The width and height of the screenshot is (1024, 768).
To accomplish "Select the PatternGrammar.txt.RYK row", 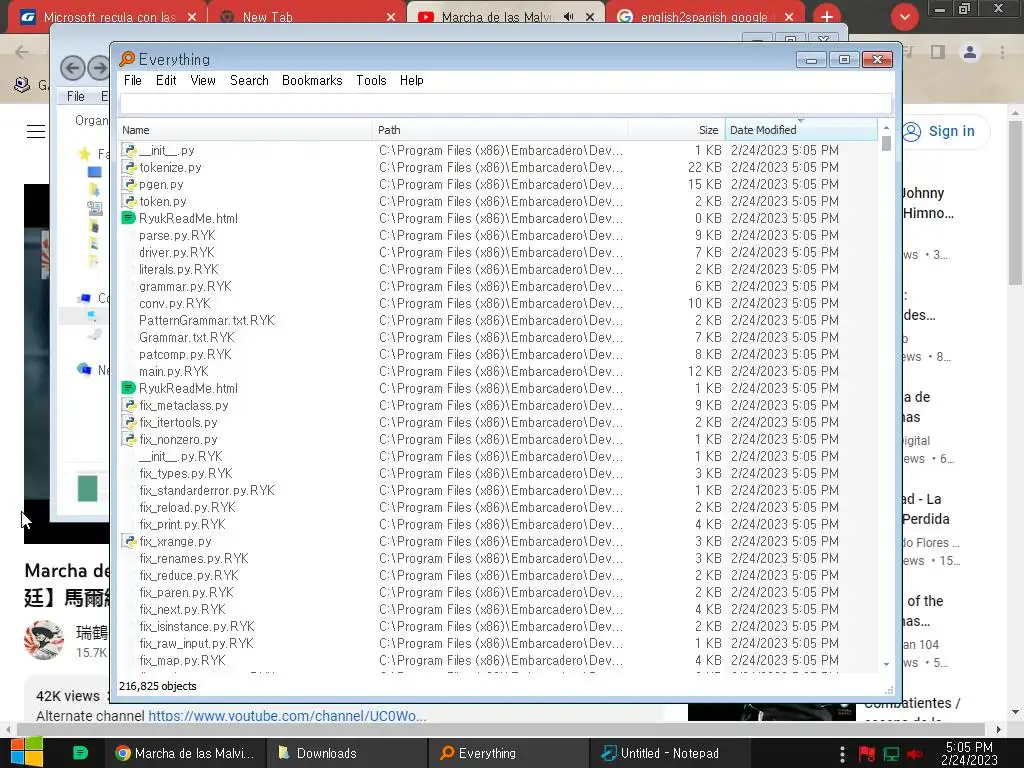I will [x=498, y=320].
